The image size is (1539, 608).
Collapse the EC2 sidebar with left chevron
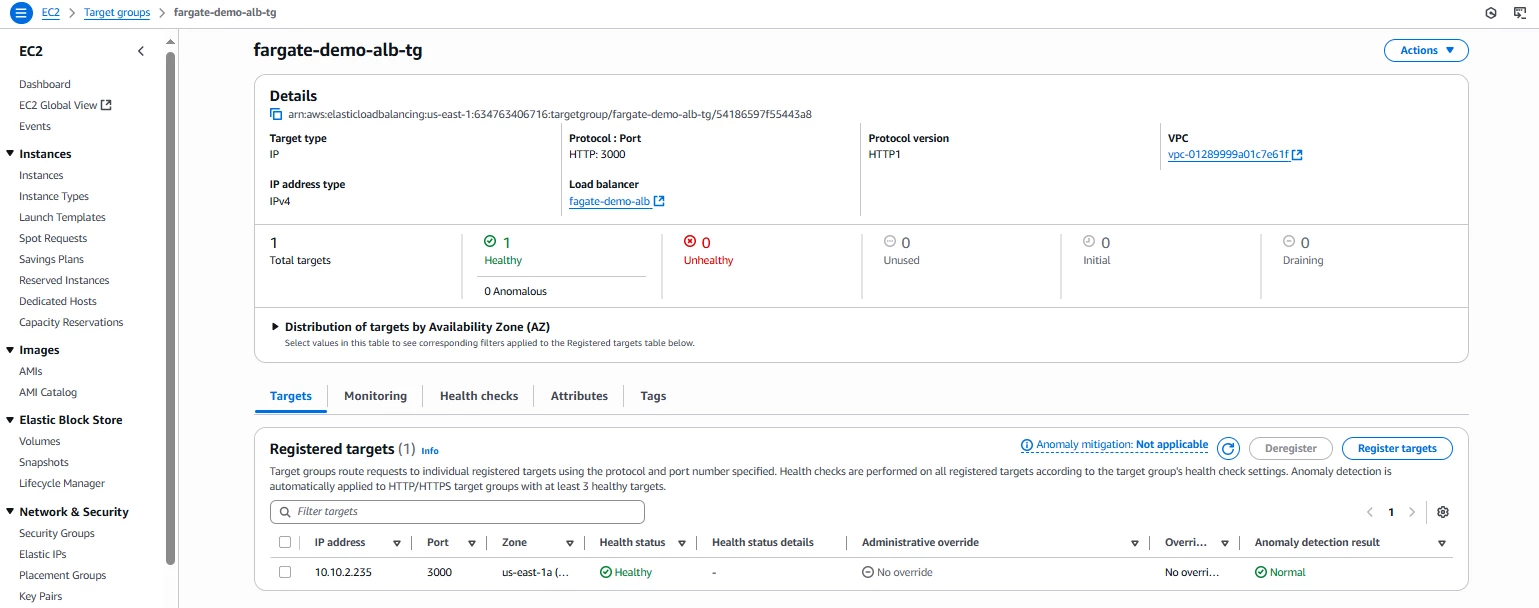click(x=141, y=51)
